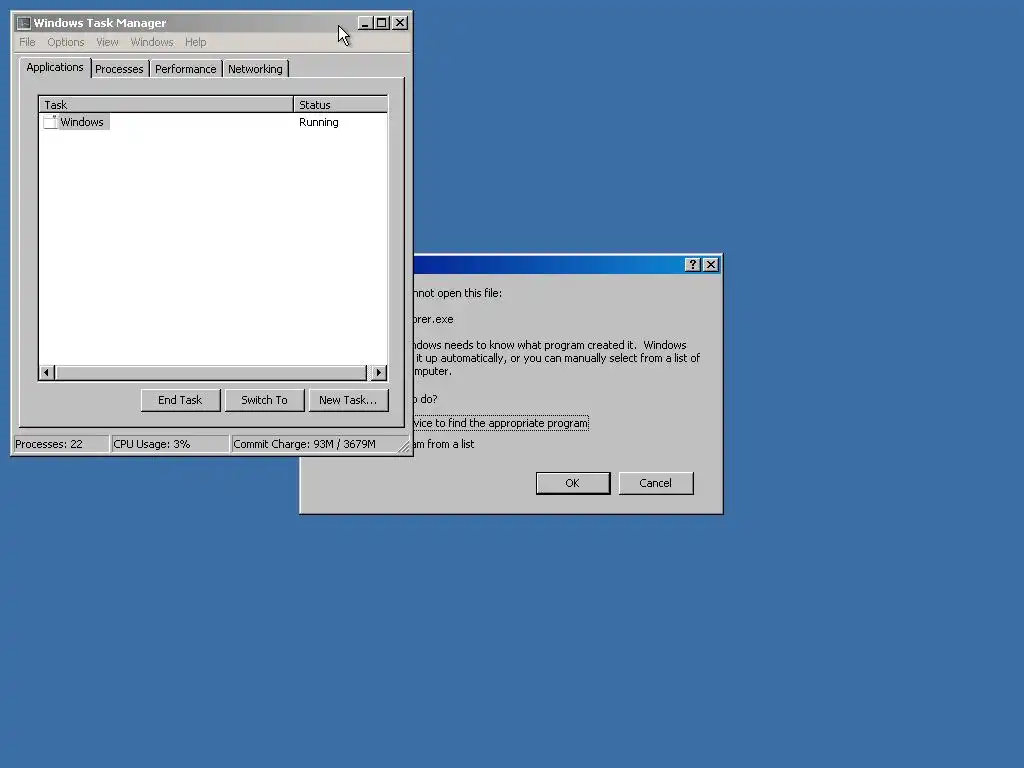Click the CPU Usage: 3% status entry
Image resolution: width=1024 pixels, height=768 pixels.
170,444
